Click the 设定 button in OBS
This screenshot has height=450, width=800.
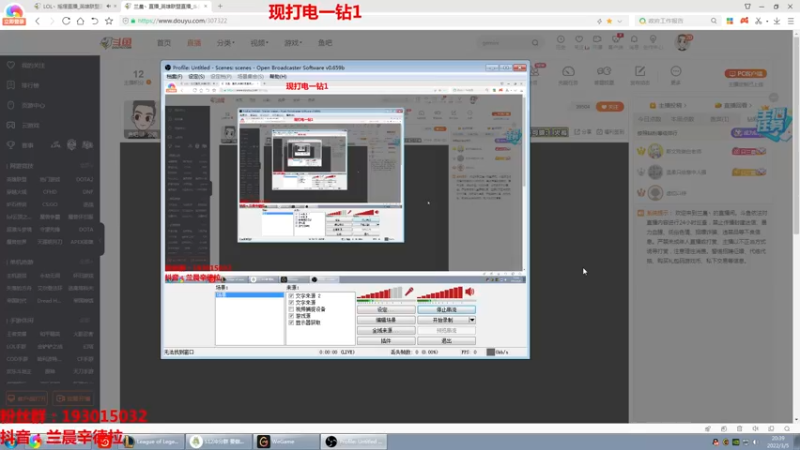[386, 310]
